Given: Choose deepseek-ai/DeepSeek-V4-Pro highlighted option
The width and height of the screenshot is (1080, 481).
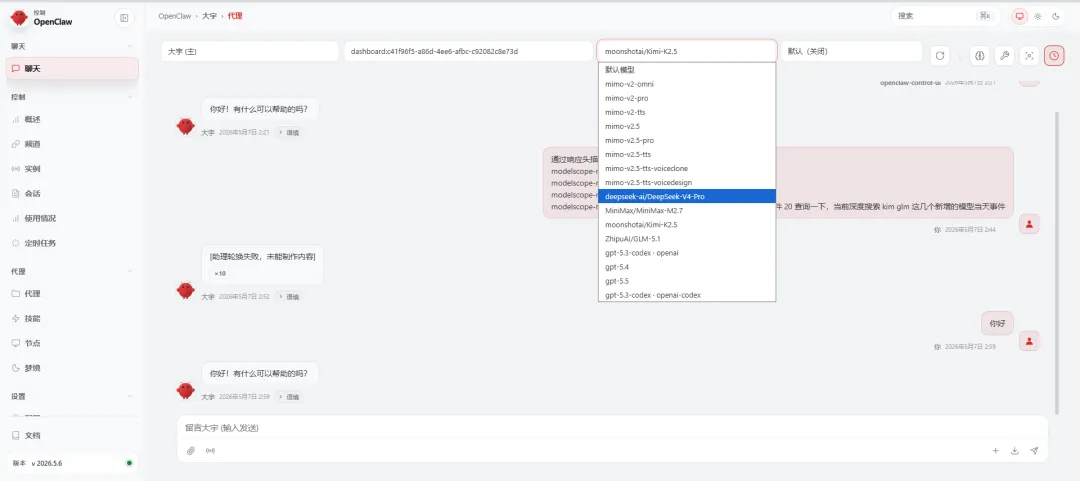Looking at the screenshot, I should click(x=687, y=196).
